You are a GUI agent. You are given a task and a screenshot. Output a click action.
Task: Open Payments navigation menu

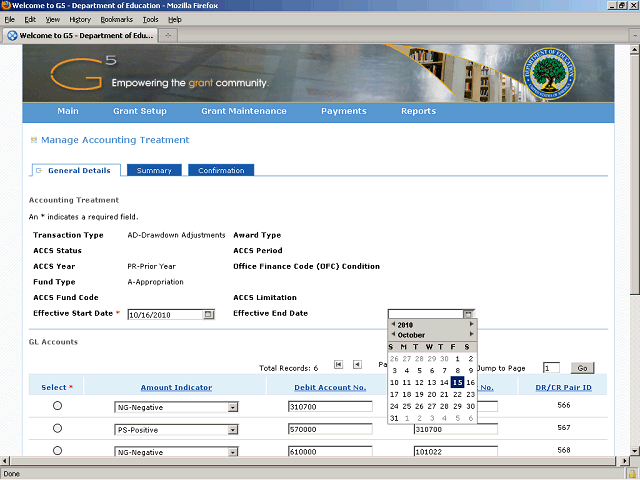[344, 111]
